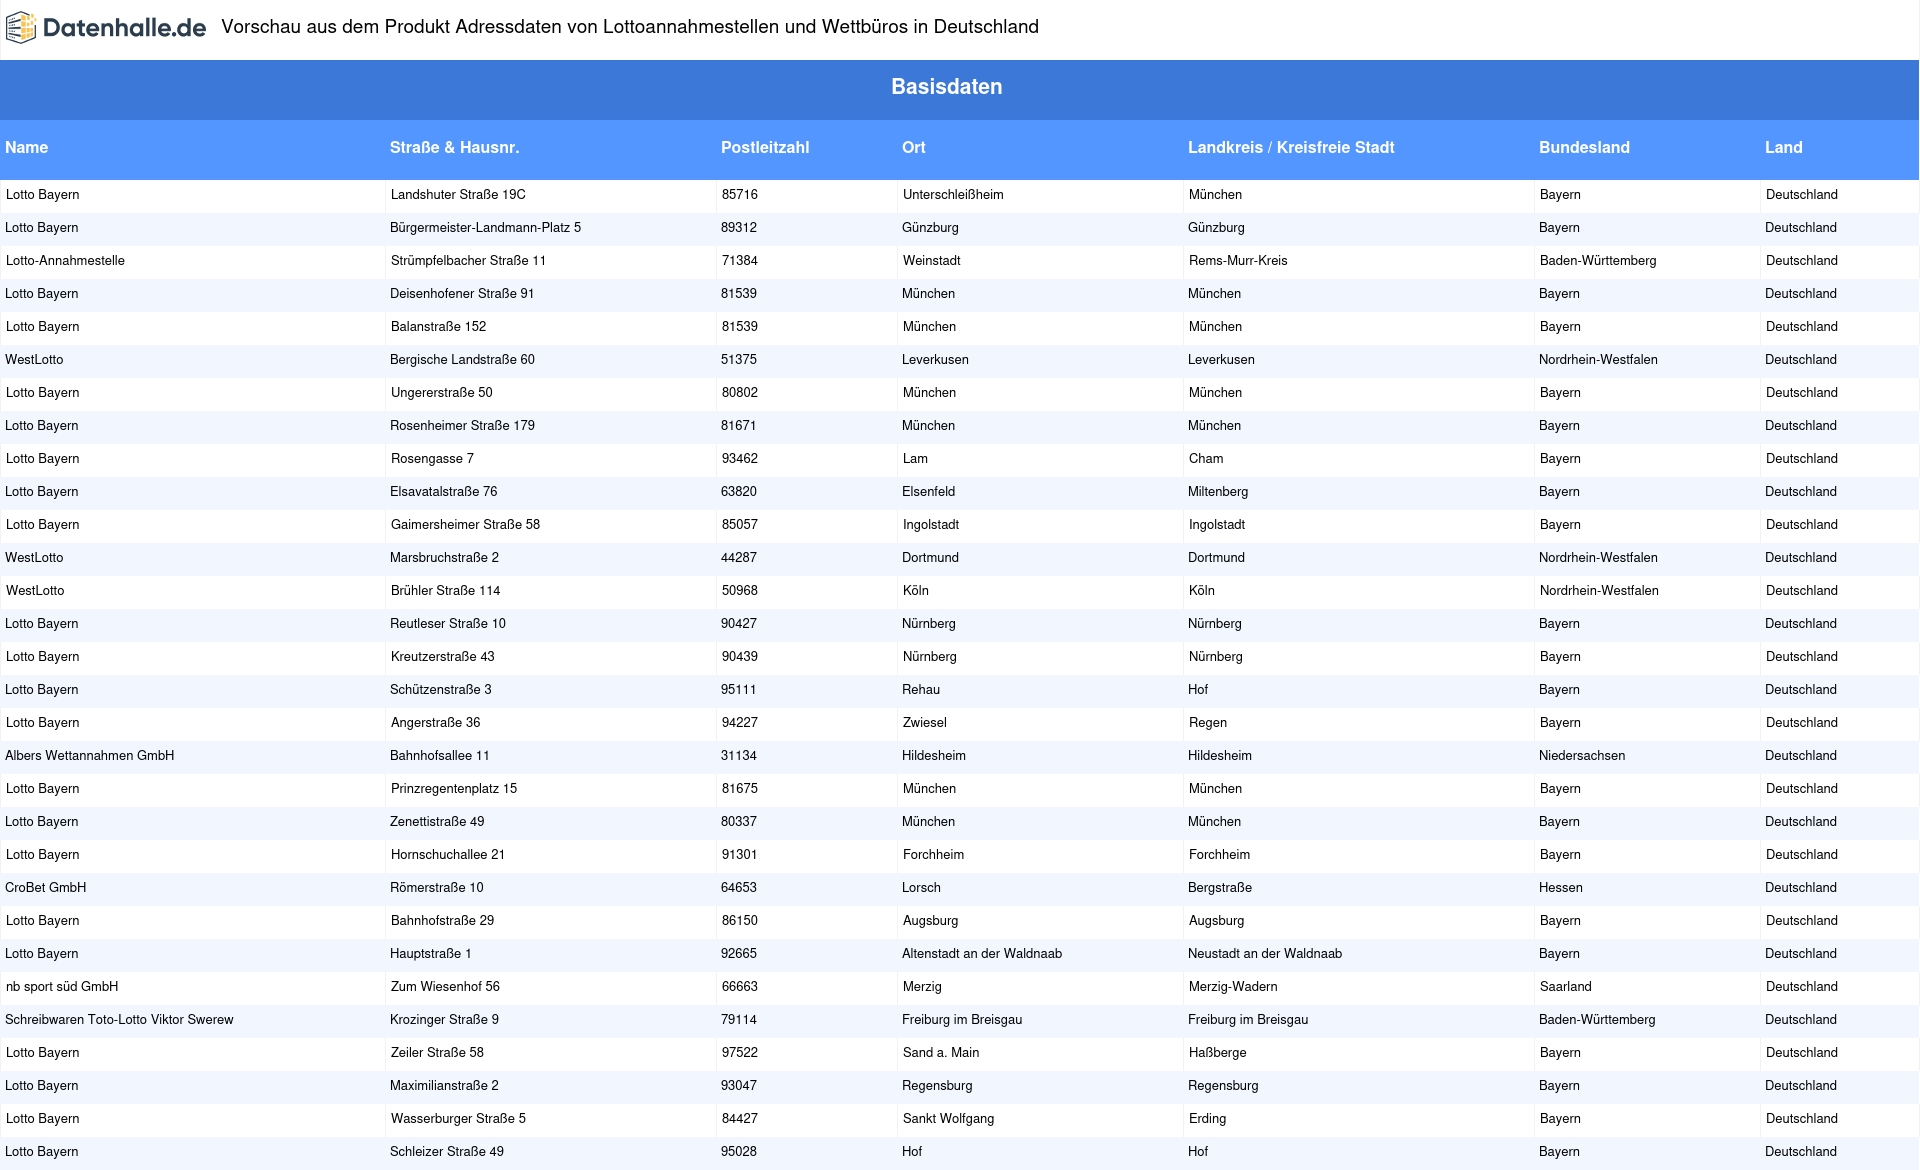Select Deisenhofener Straße 91 address
Image resolution: width=1920 pixels, height=1170 pixels.
click(462, 294)
